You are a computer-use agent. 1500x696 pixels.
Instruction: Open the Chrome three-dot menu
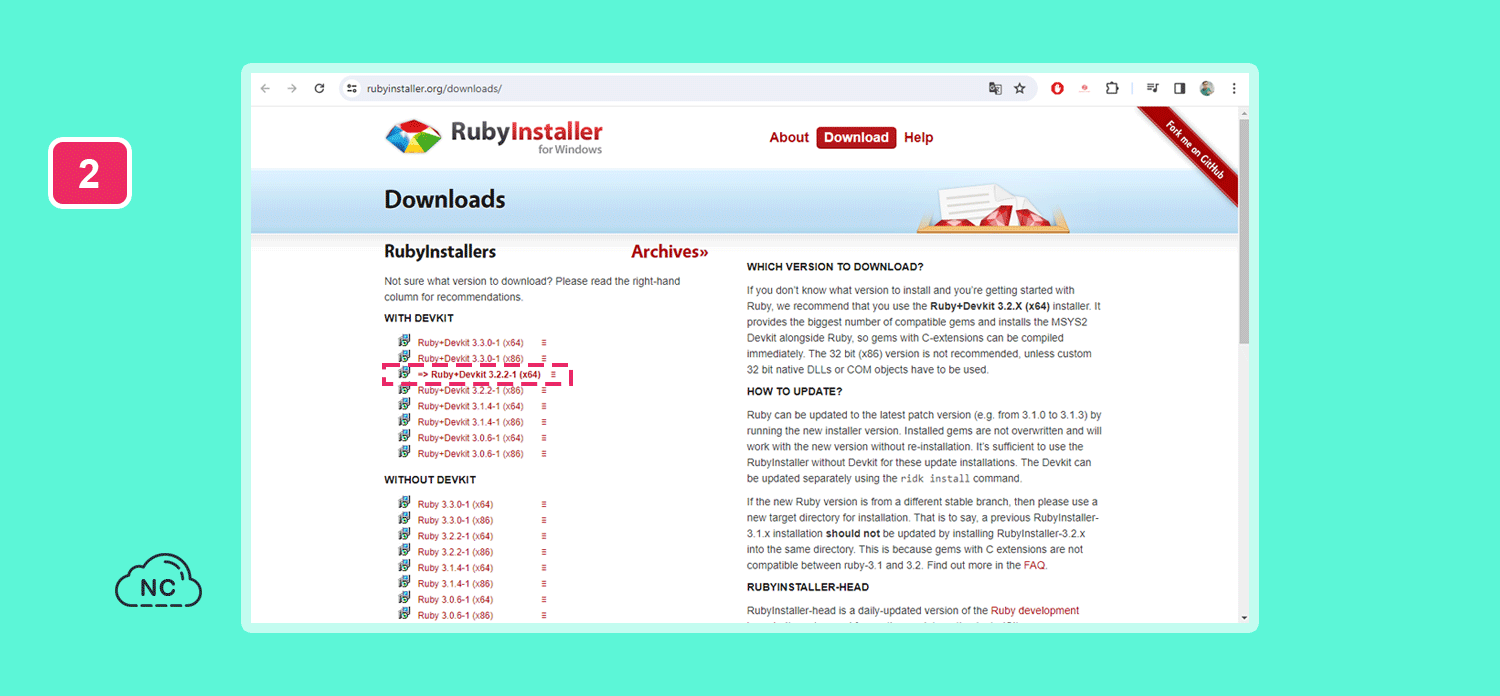(x=1234, y=88)
